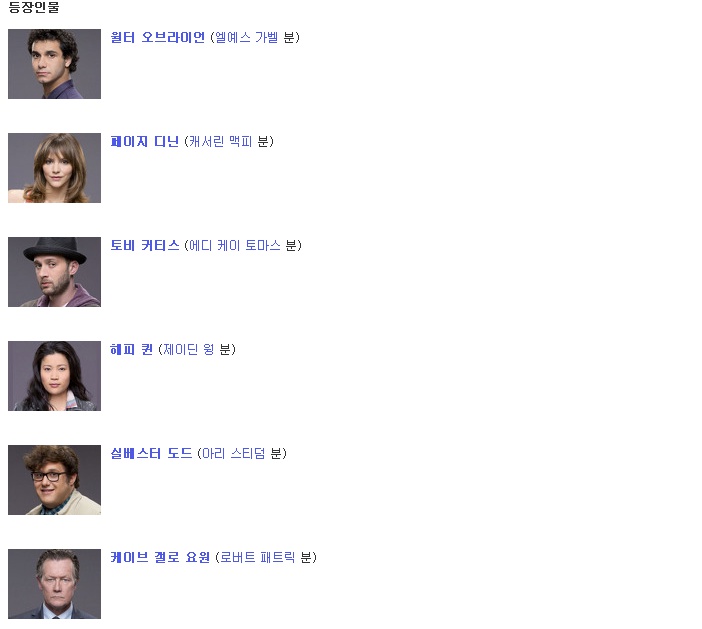Click the thumbnail with the eyeglasses
The height and width of the screenshot is (629, 702).
pos(54,480)
